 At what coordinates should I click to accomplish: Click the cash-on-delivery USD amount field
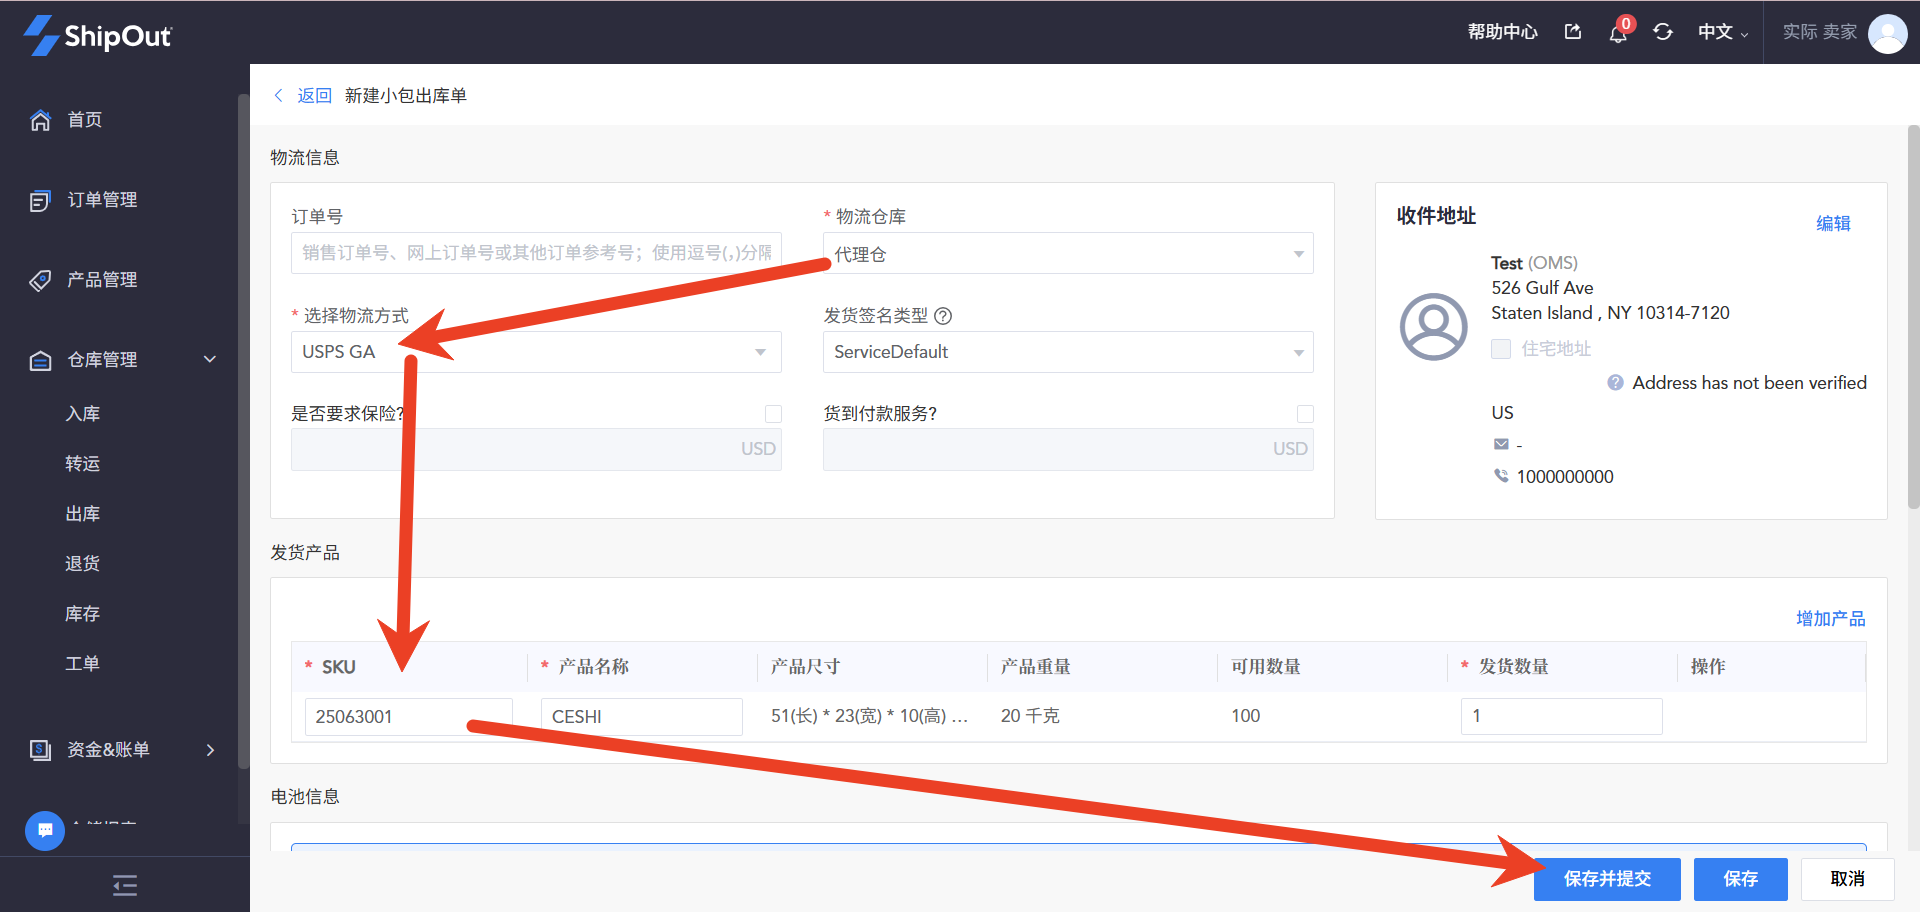coord(1068,449)
